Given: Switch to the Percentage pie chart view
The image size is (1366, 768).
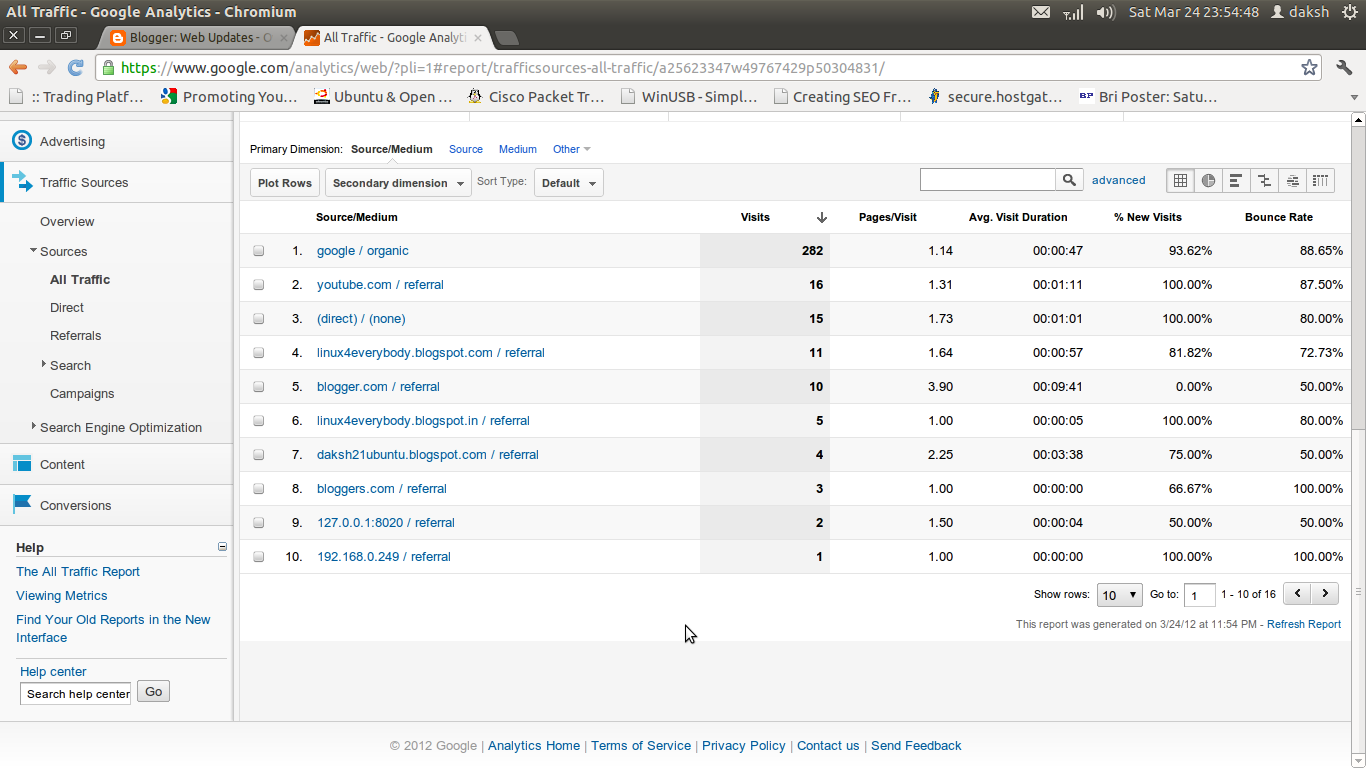Looking at the screenshot, I should [1208, 180].
